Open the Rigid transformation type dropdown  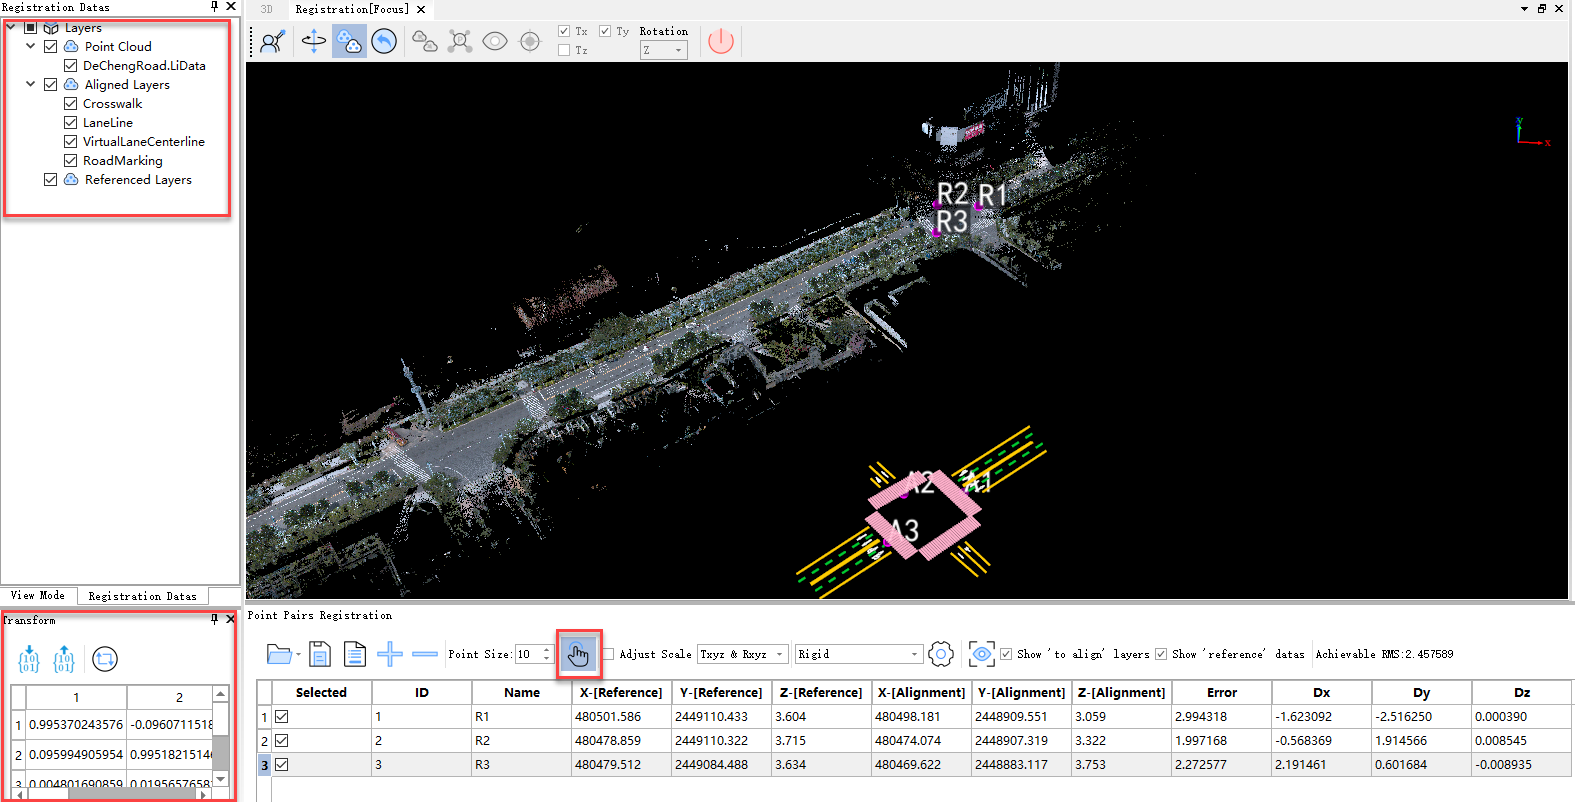tap(858, 654)
